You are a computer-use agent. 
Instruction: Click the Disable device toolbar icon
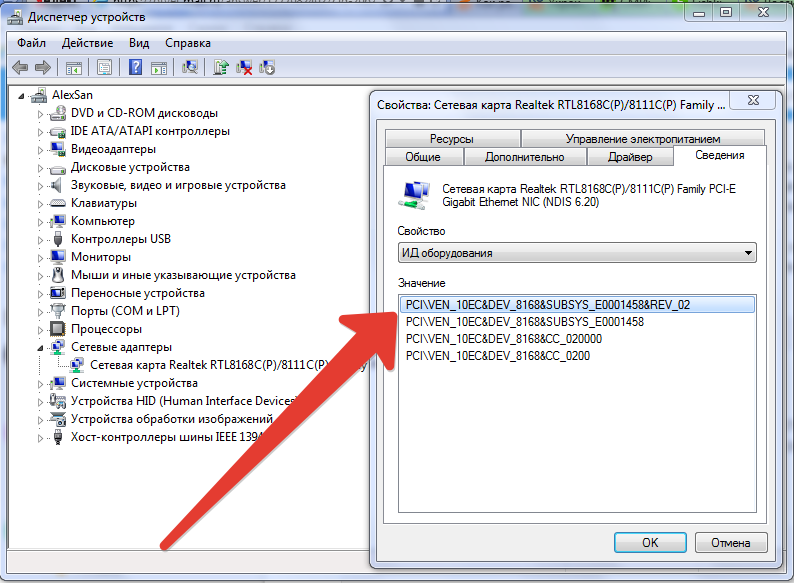click(267, 68)
